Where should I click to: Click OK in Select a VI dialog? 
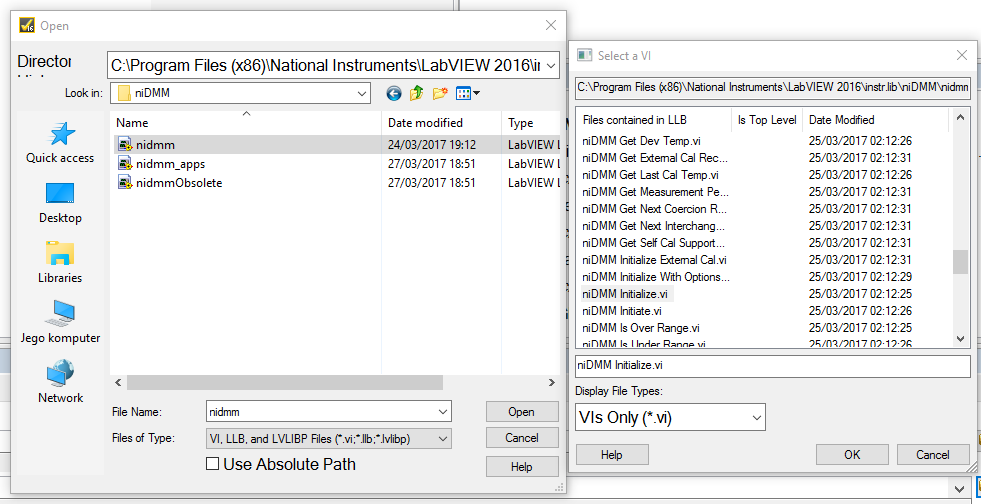coord(852,455)
